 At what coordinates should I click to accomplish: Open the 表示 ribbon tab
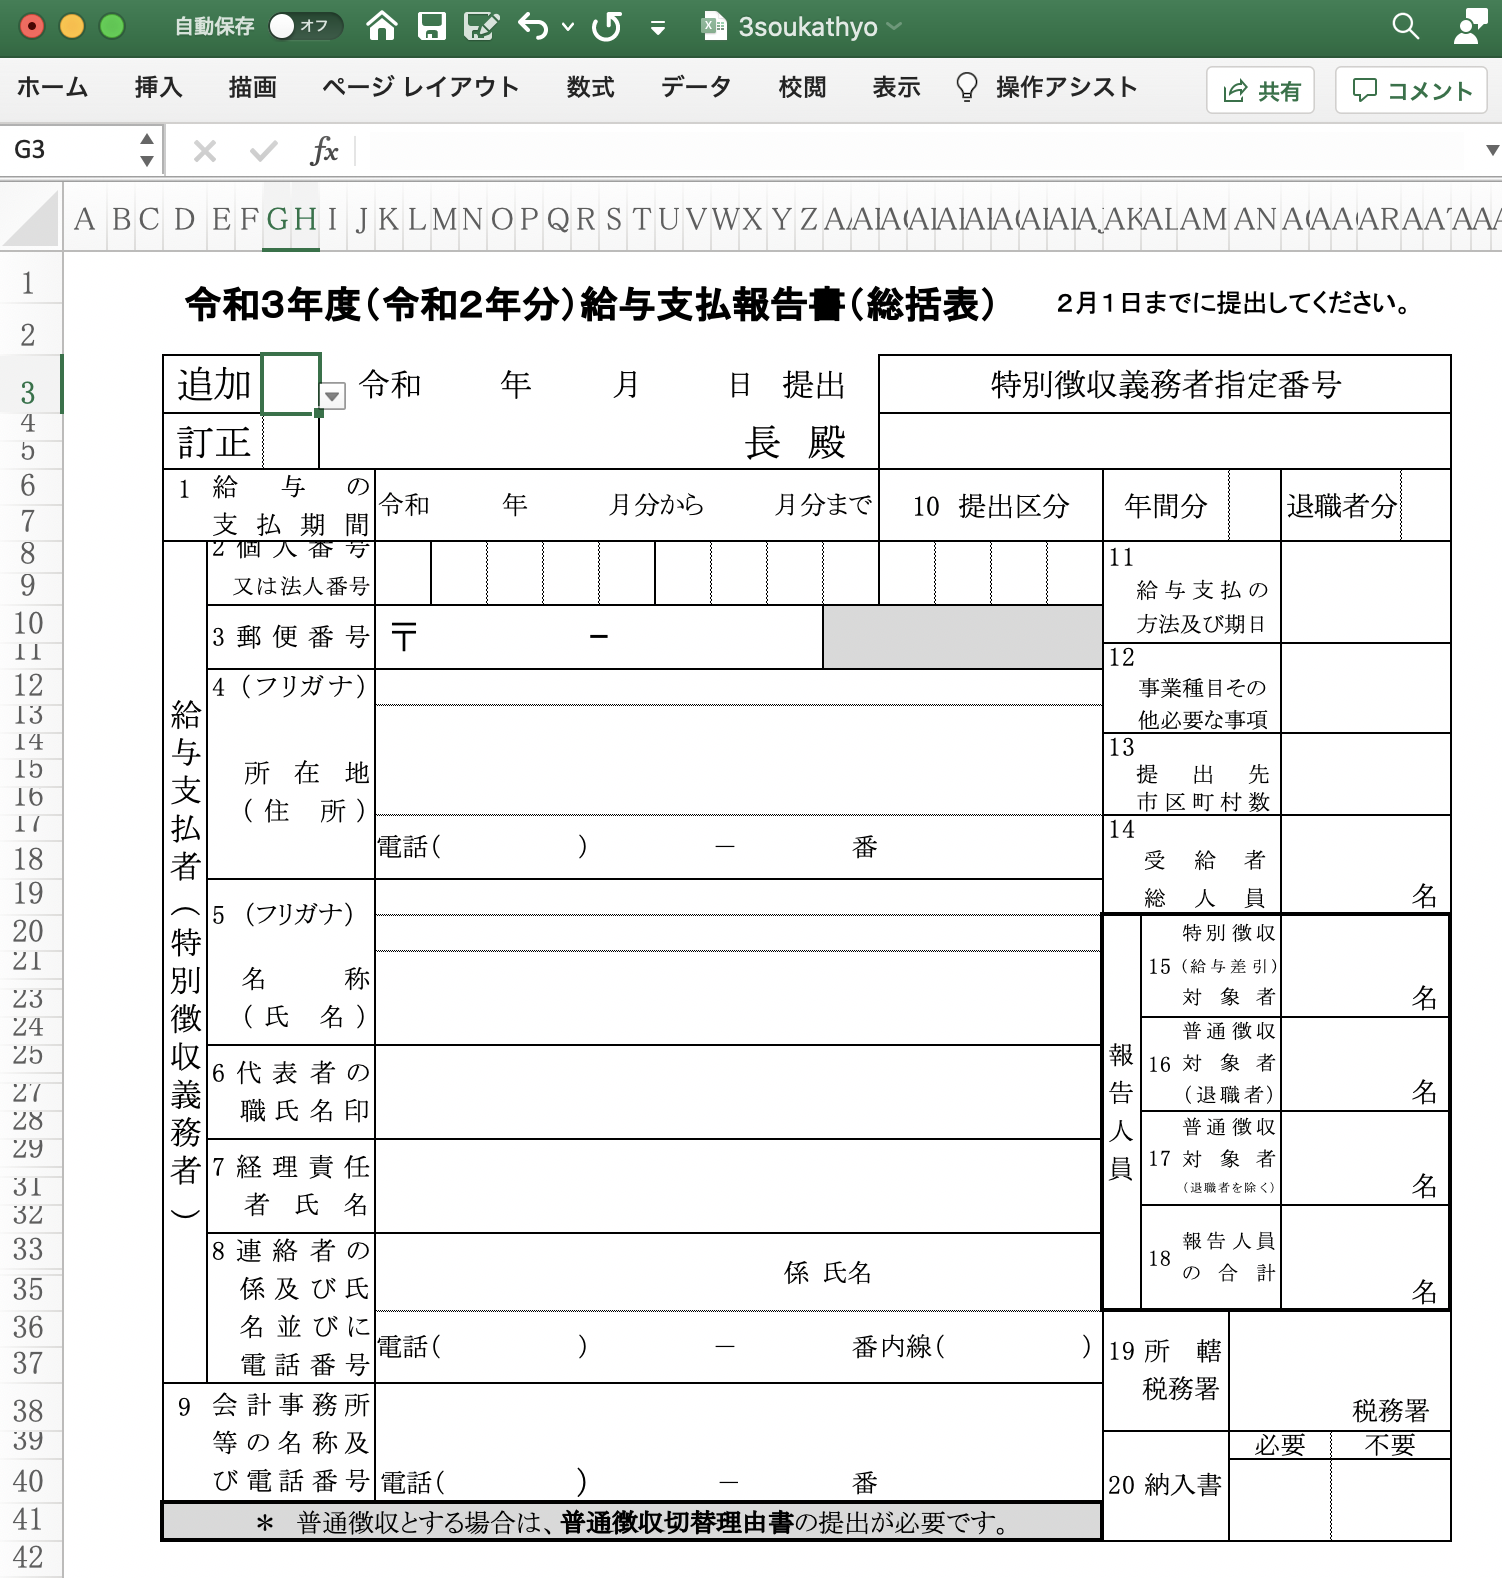pyautogui.click(x=896, y=87)
